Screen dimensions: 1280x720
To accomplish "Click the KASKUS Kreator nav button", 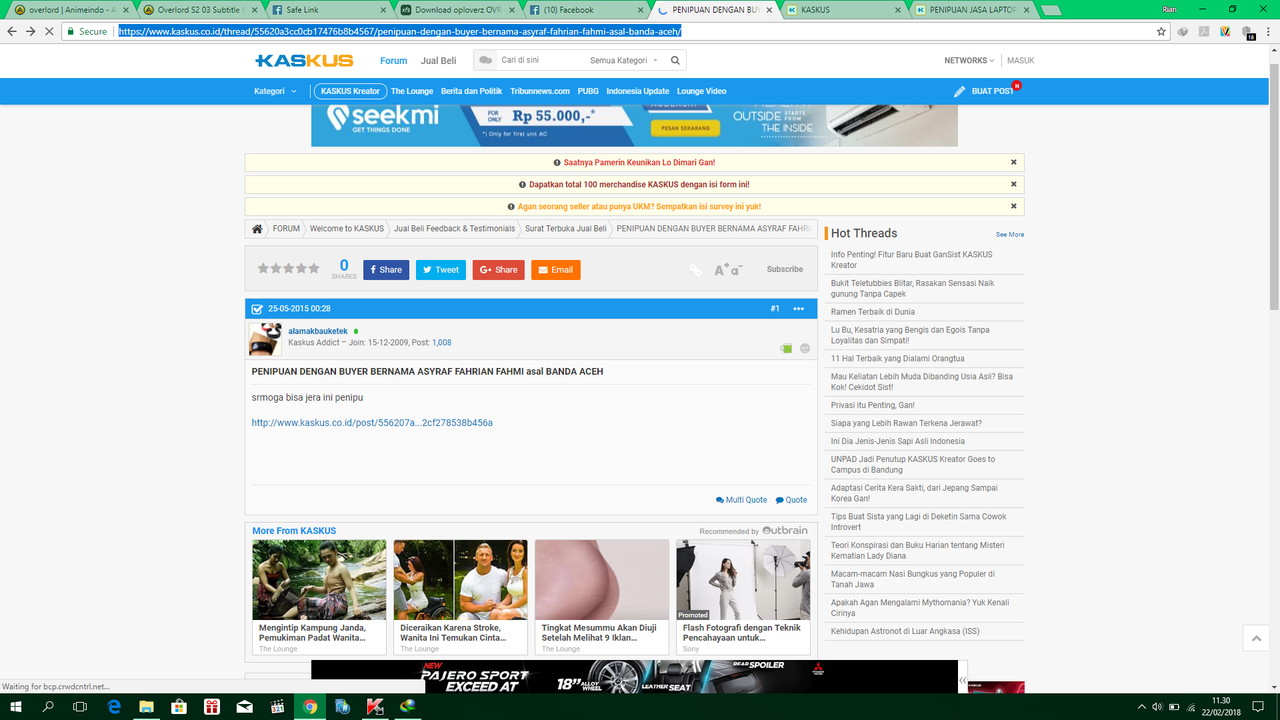I will (350, 91).
